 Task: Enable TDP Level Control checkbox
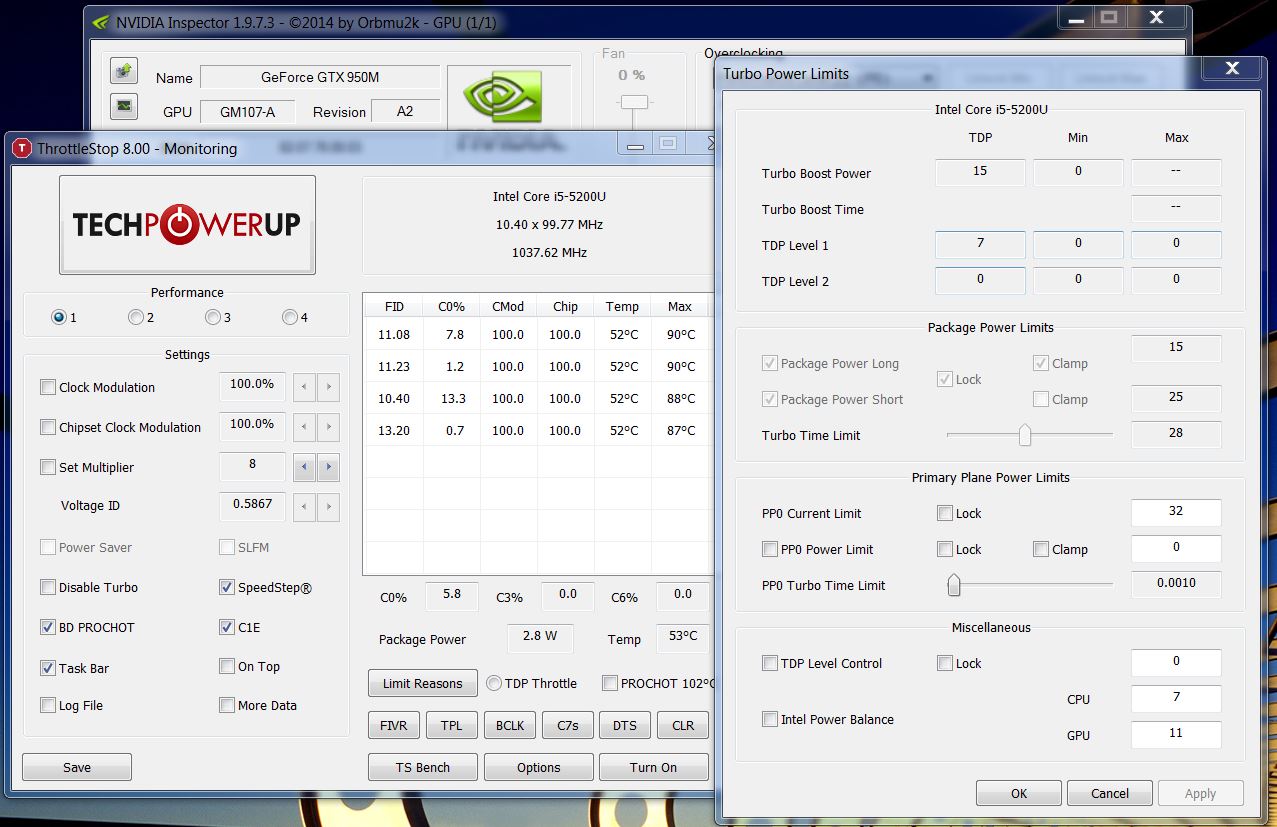click(770, 663)
